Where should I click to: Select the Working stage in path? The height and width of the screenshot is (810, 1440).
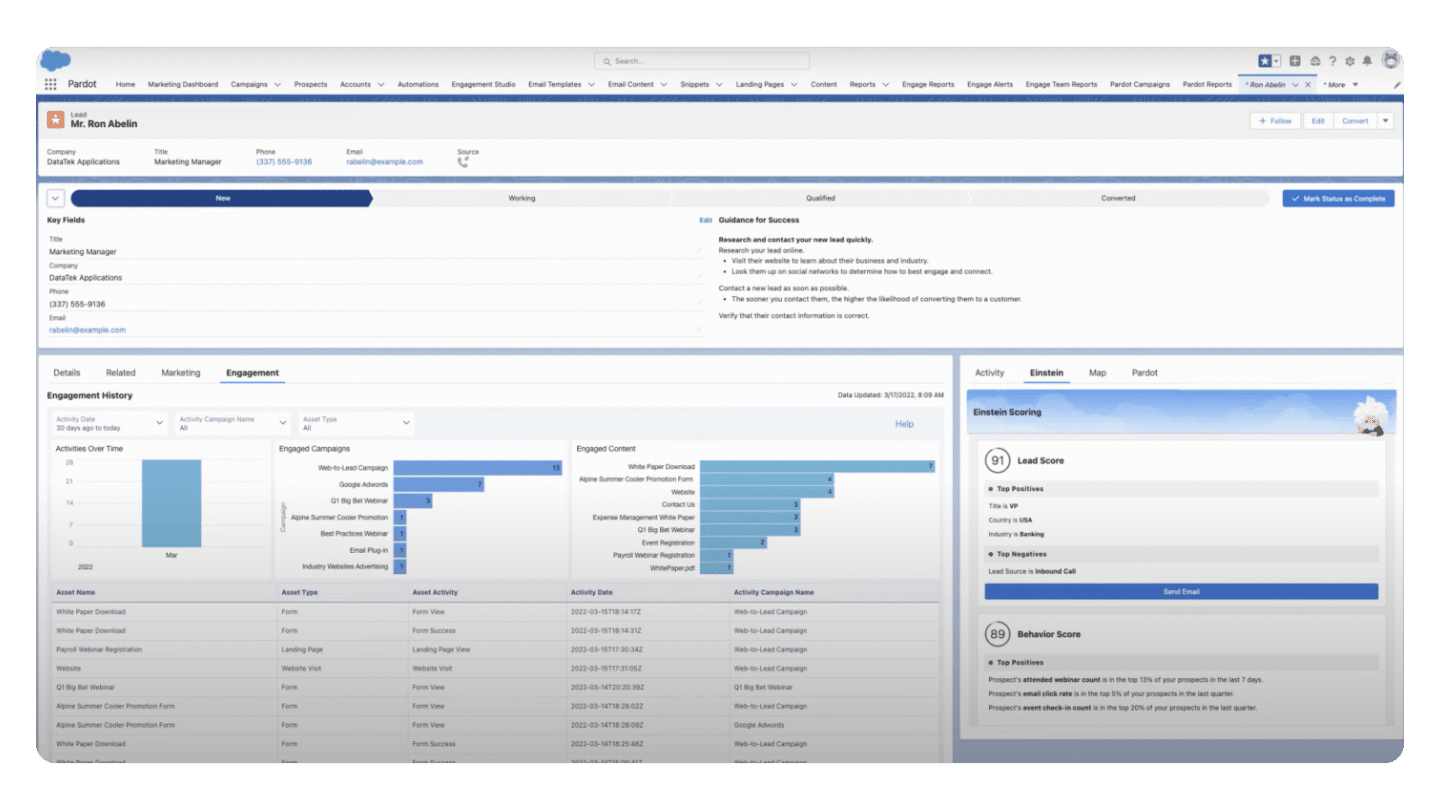tap(521, 198)
